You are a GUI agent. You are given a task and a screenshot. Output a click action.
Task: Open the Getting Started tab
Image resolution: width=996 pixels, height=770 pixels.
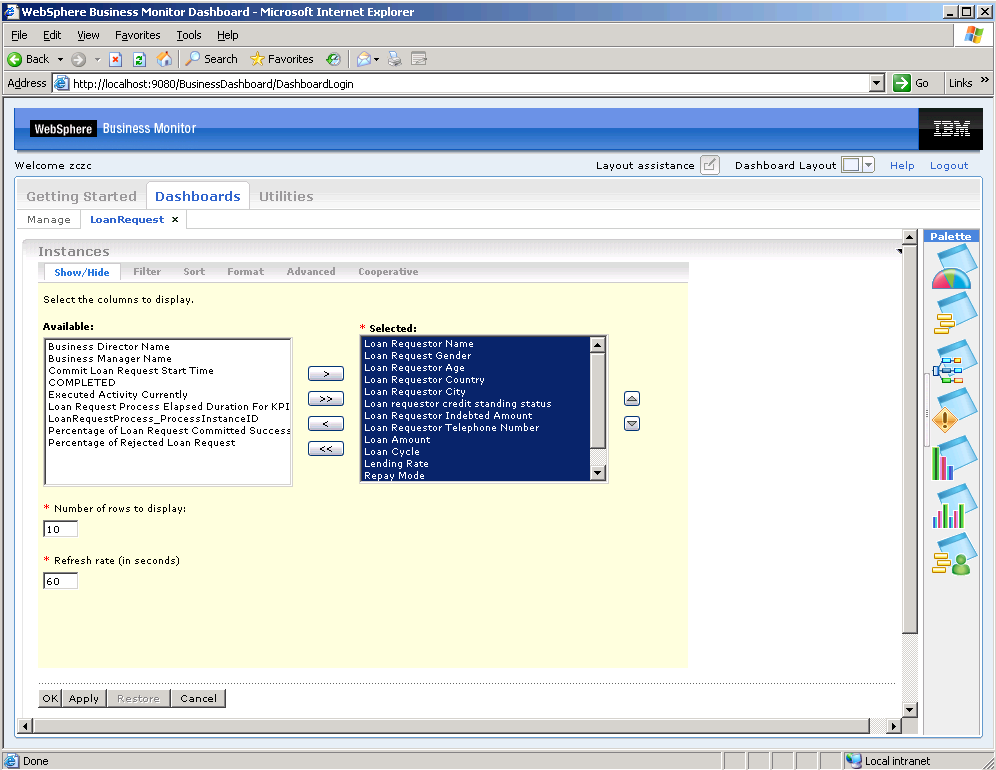click(81, 196)
